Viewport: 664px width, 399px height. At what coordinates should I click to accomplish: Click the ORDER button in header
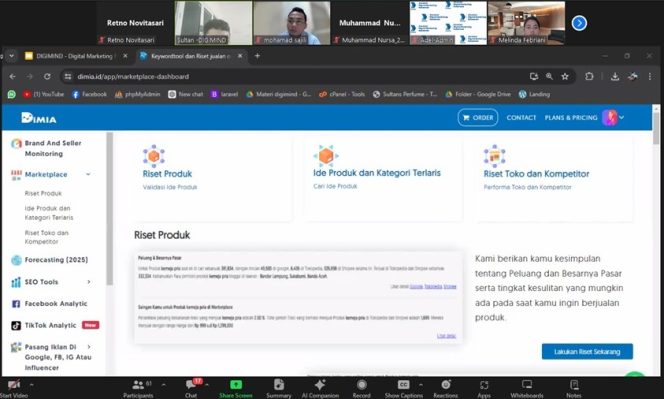(x=478, y=118)
